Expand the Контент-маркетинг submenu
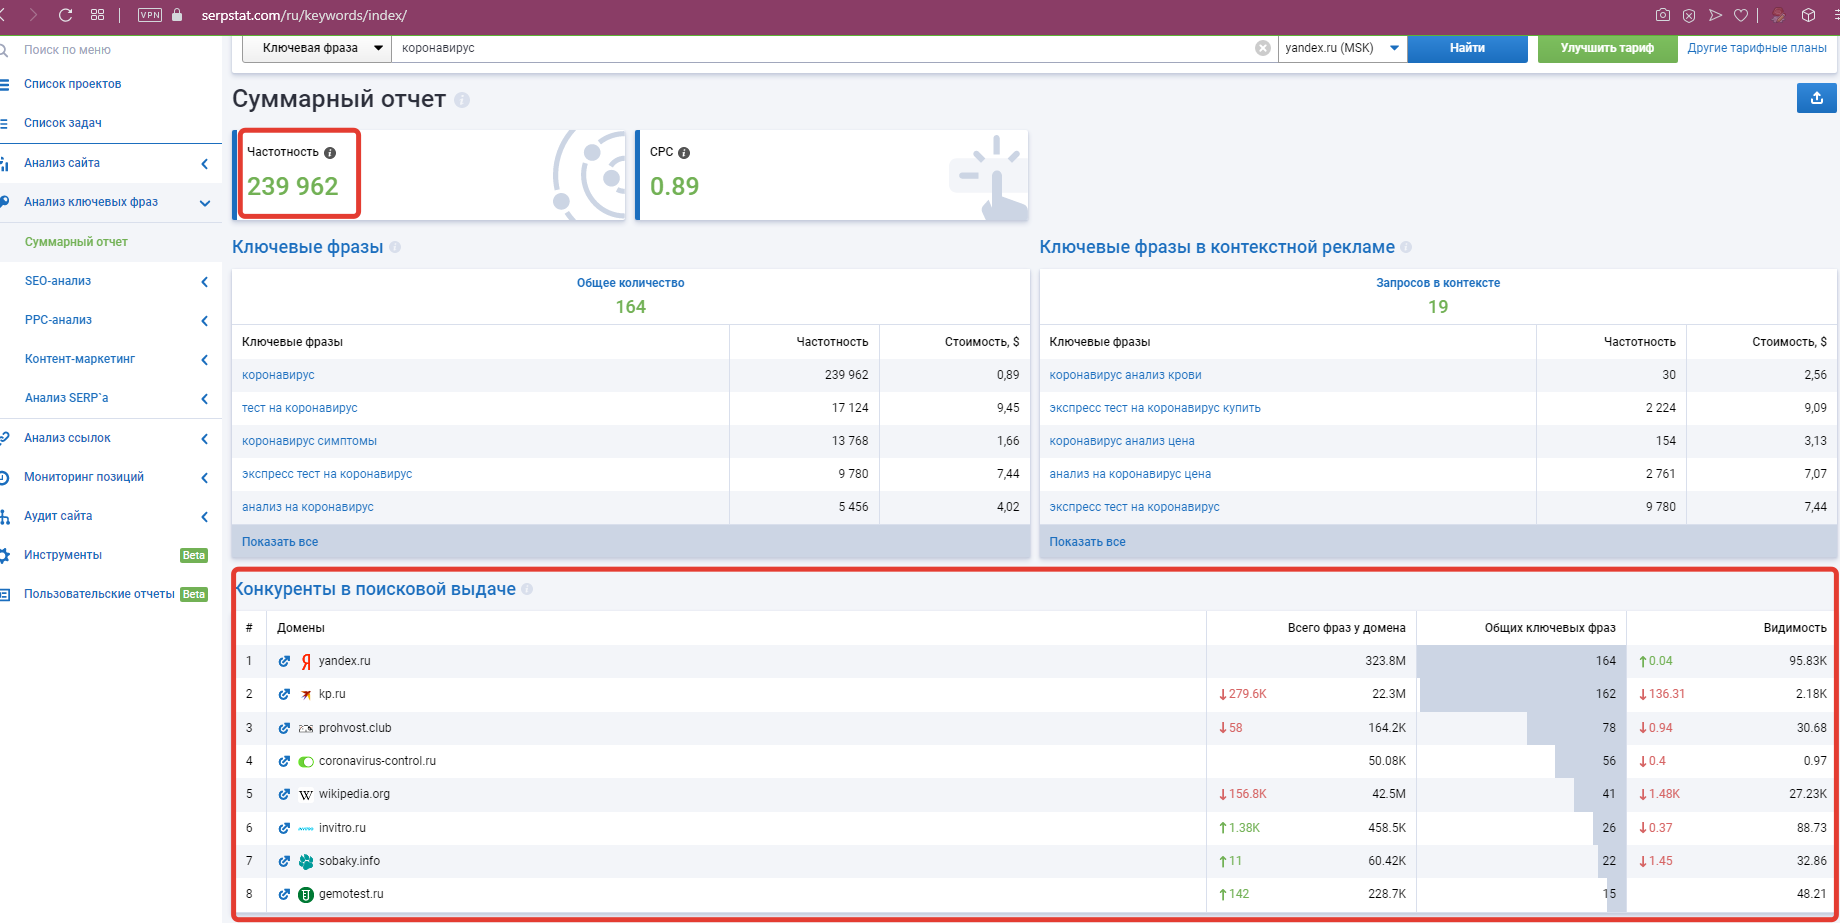 [x=204, y=360]
